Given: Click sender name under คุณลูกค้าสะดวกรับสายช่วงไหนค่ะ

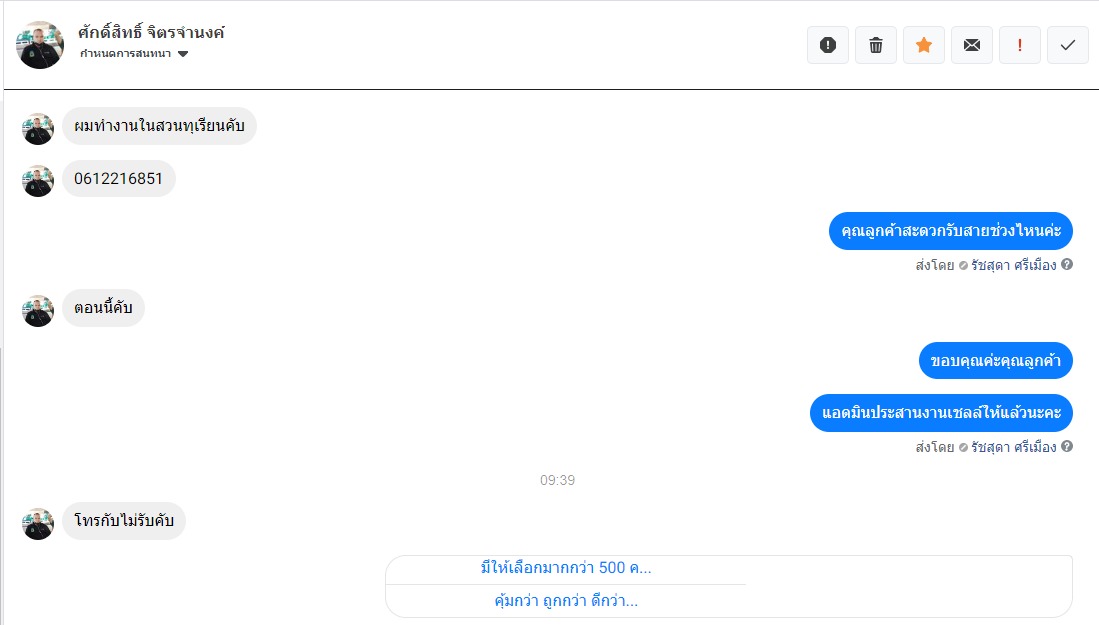Looking at the screenshot, I should click(x=1013, y=265).
